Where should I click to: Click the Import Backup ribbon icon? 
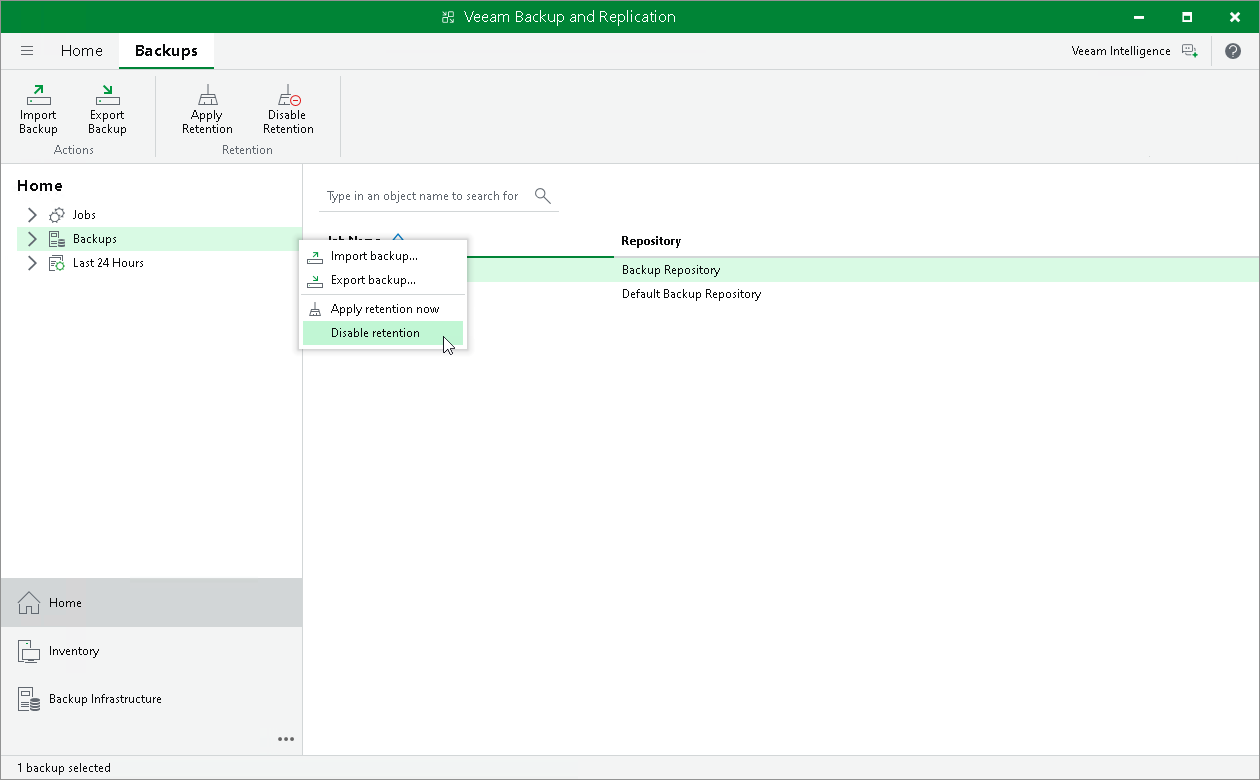pyautogui.click(x=38, y=96)
